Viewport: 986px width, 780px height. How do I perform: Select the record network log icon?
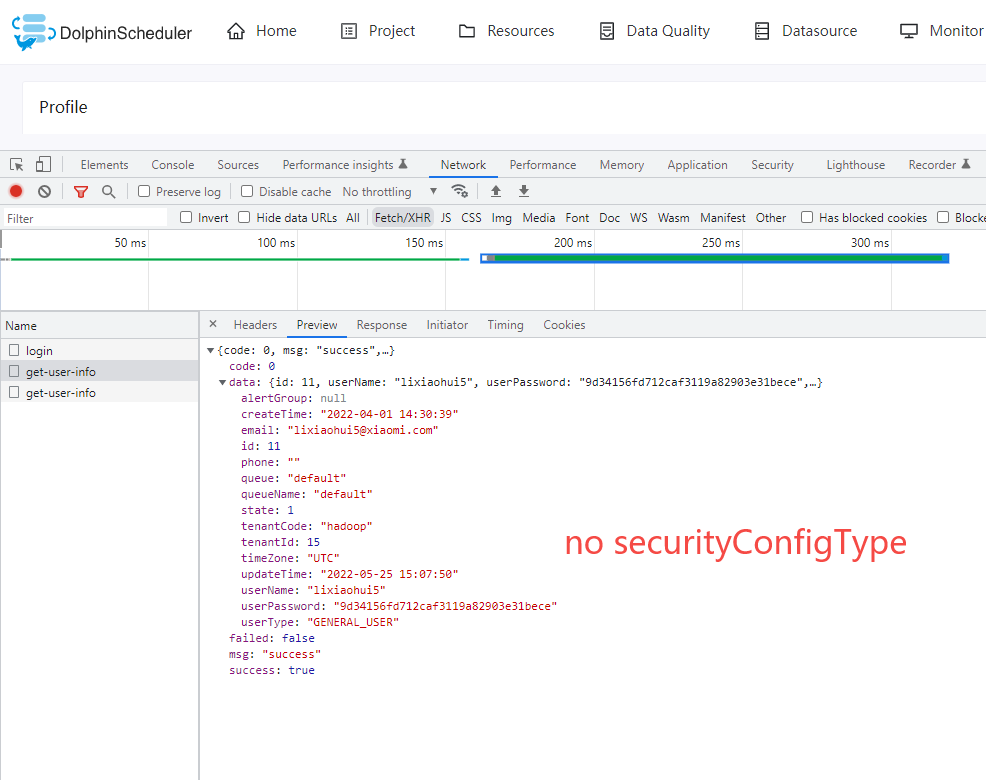pos(14,191)
